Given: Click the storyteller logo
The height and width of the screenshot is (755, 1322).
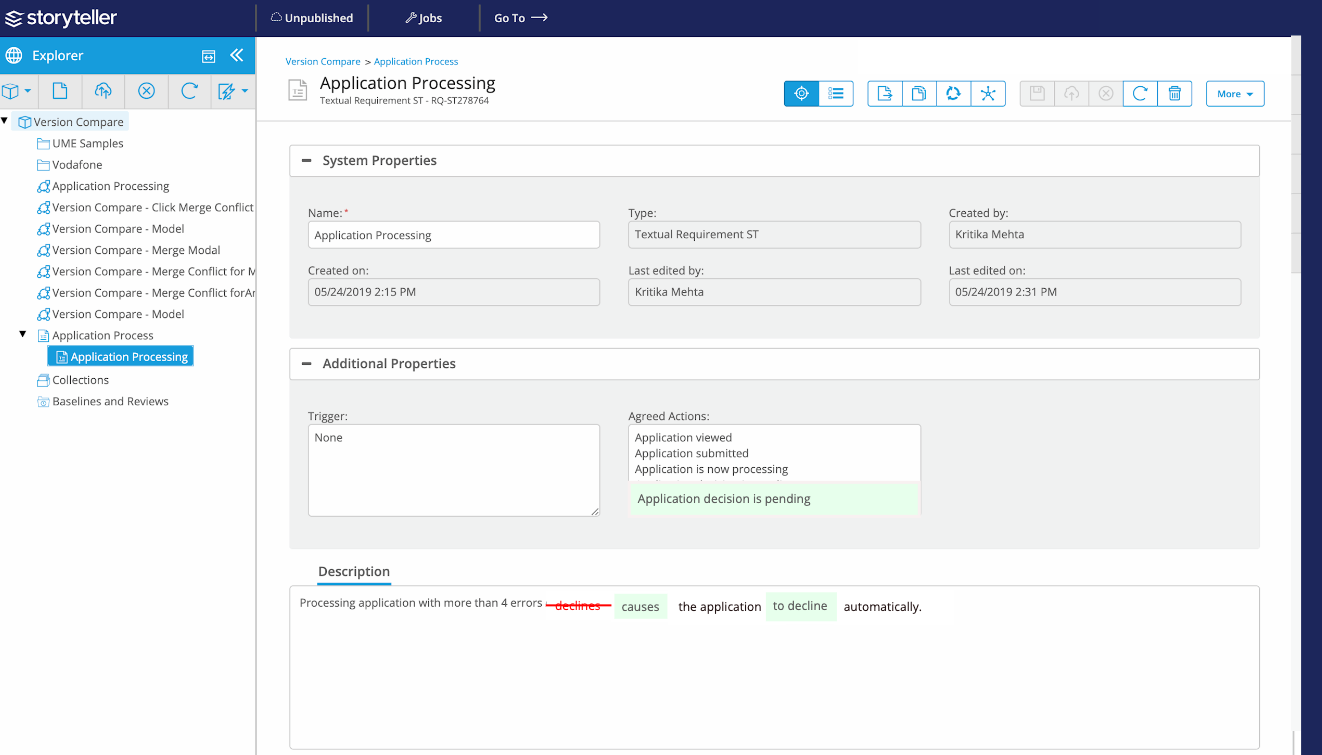Looking at the screenshot, I should pyautogui.click(x=61, y=18).
